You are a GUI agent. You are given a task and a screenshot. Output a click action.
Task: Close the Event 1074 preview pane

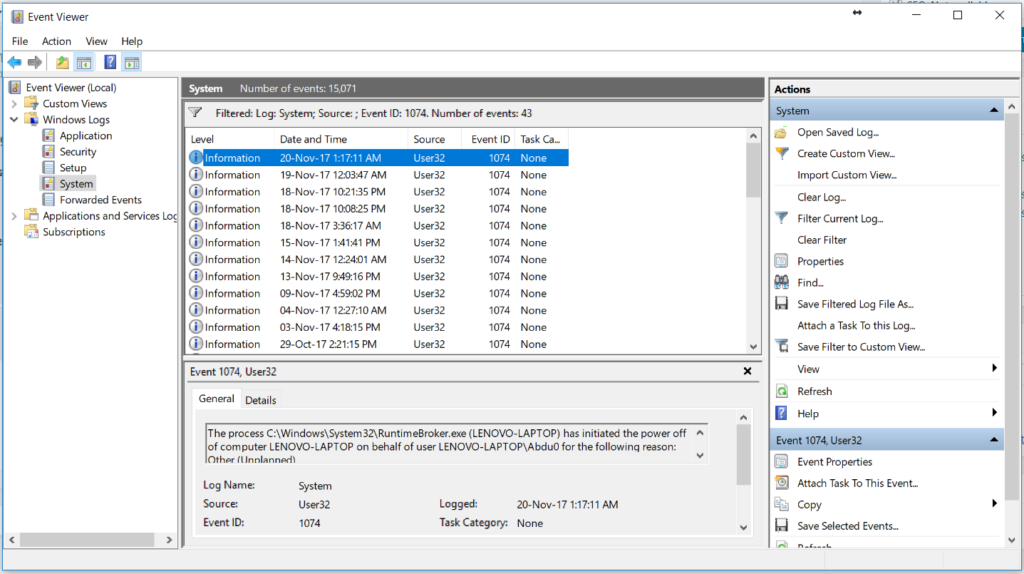(x=747, y=371)
